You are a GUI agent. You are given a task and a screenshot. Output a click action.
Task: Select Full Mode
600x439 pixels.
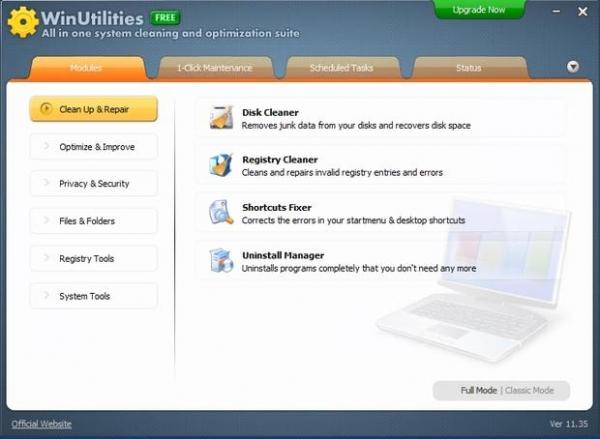[x=479, y=390]
